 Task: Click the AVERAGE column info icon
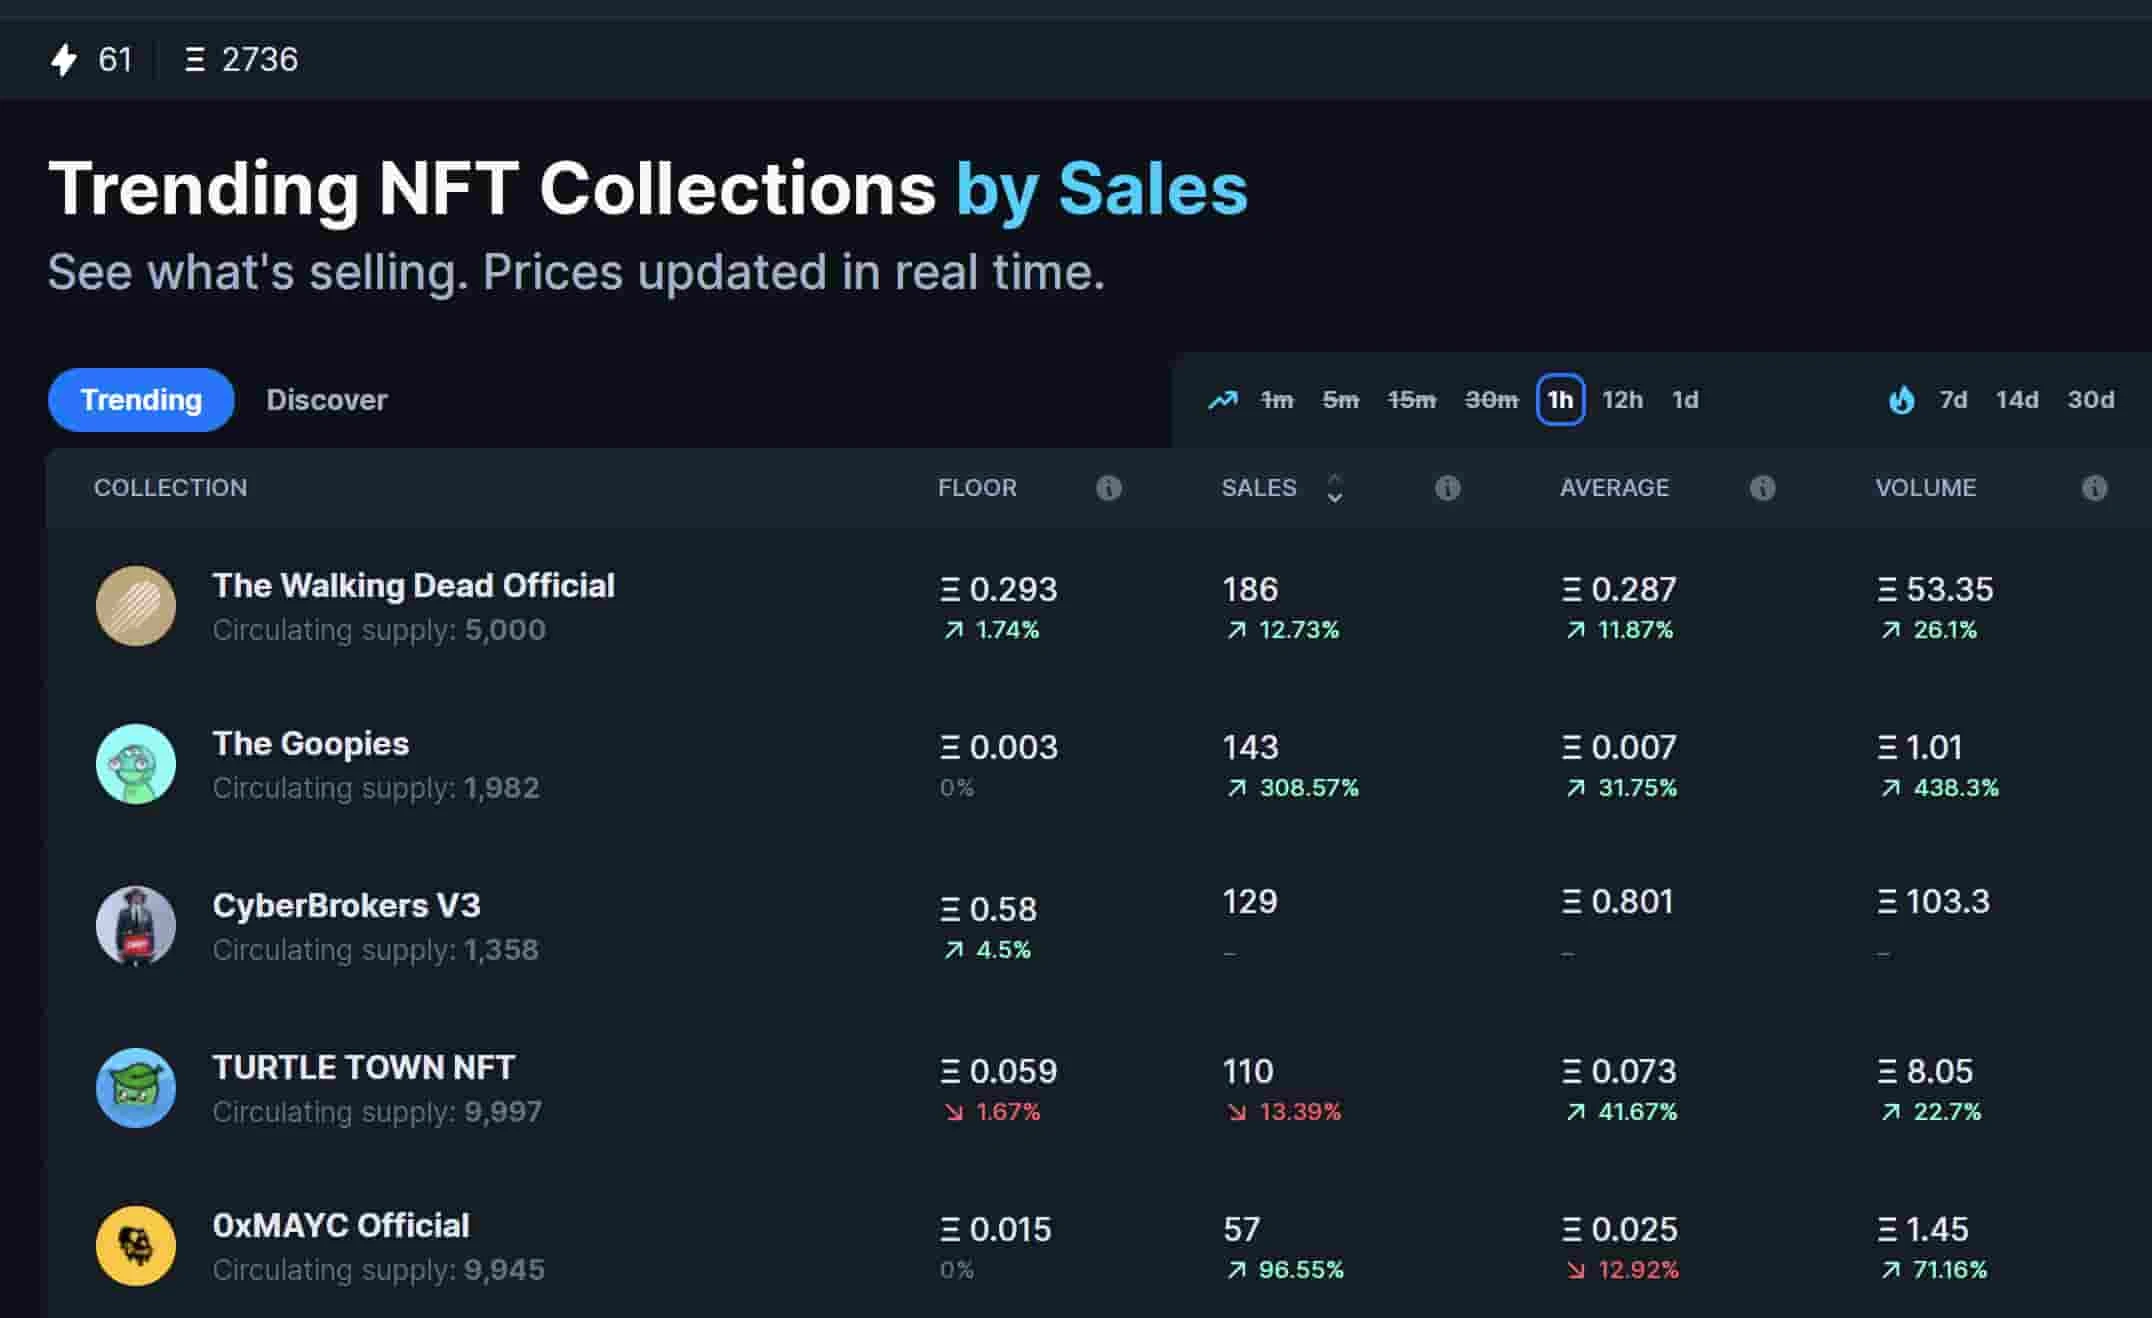[1762, 488]
